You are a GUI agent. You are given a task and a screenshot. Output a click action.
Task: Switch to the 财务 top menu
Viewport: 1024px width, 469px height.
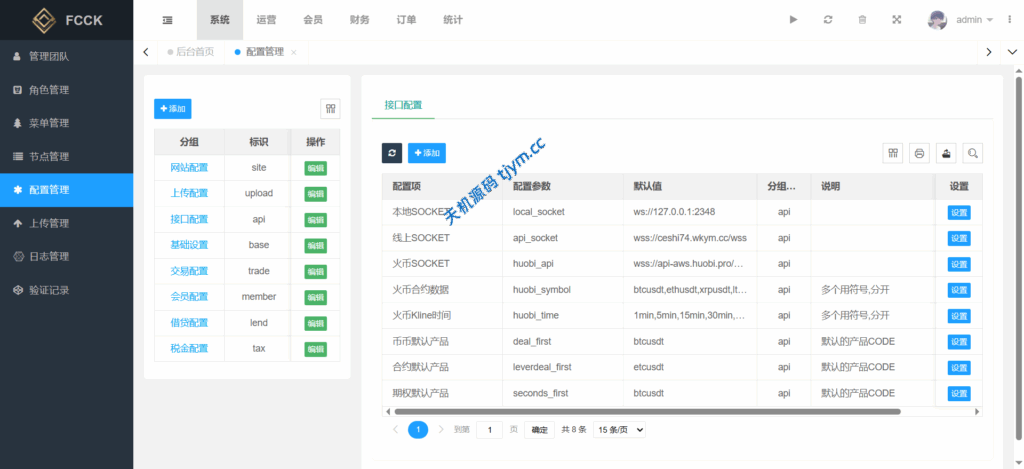tap(360, 20)
